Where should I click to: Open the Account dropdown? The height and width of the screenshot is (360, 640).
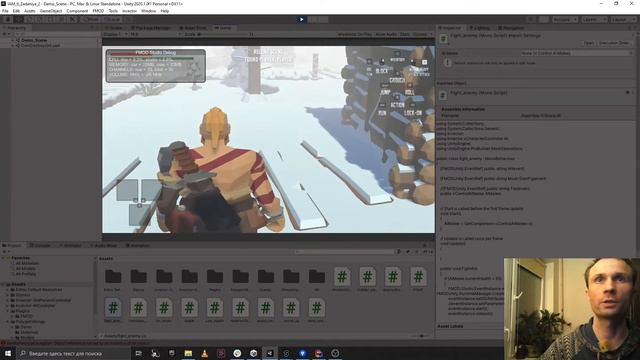(565, 19)
